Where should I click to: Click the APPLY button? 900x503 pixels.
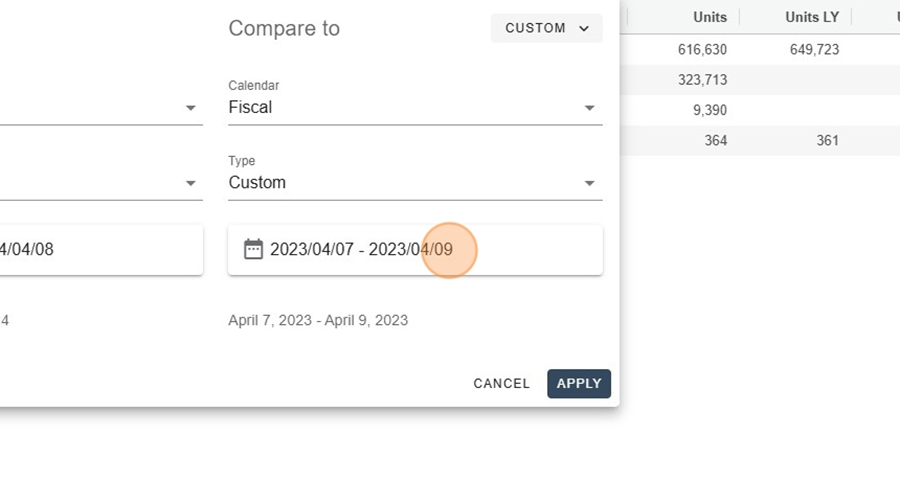[x=579, y=384]
